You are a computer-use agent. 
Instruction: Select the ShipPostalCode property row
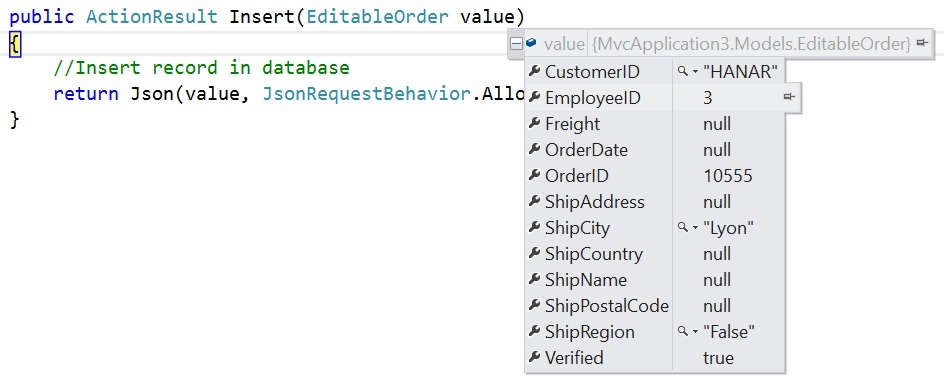click(x=656, y=306)
